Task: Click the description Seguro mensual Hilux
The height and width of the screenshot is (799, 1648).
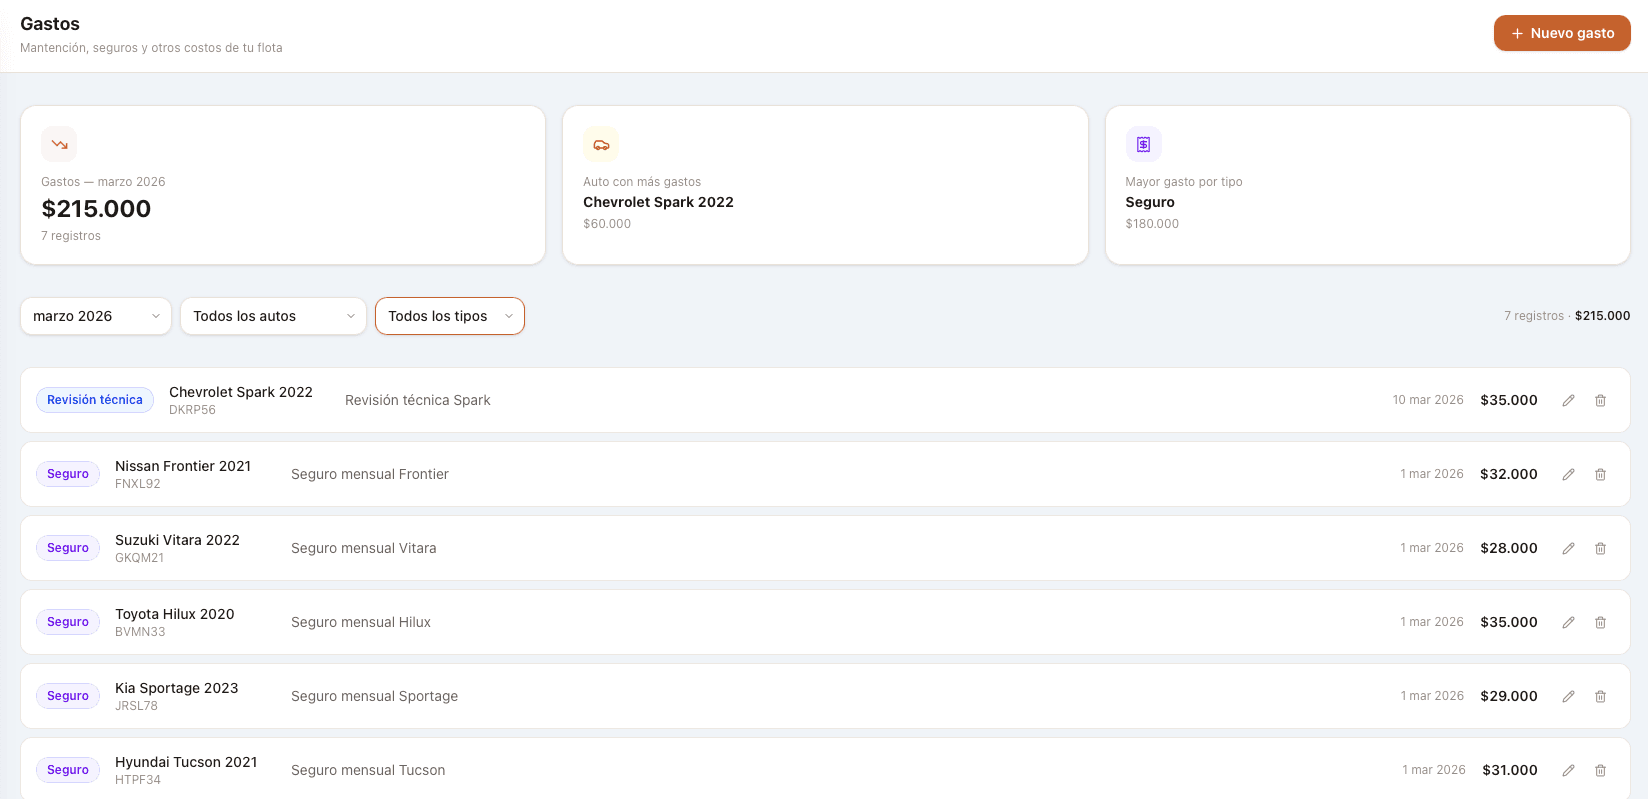Action: point(361,622)
